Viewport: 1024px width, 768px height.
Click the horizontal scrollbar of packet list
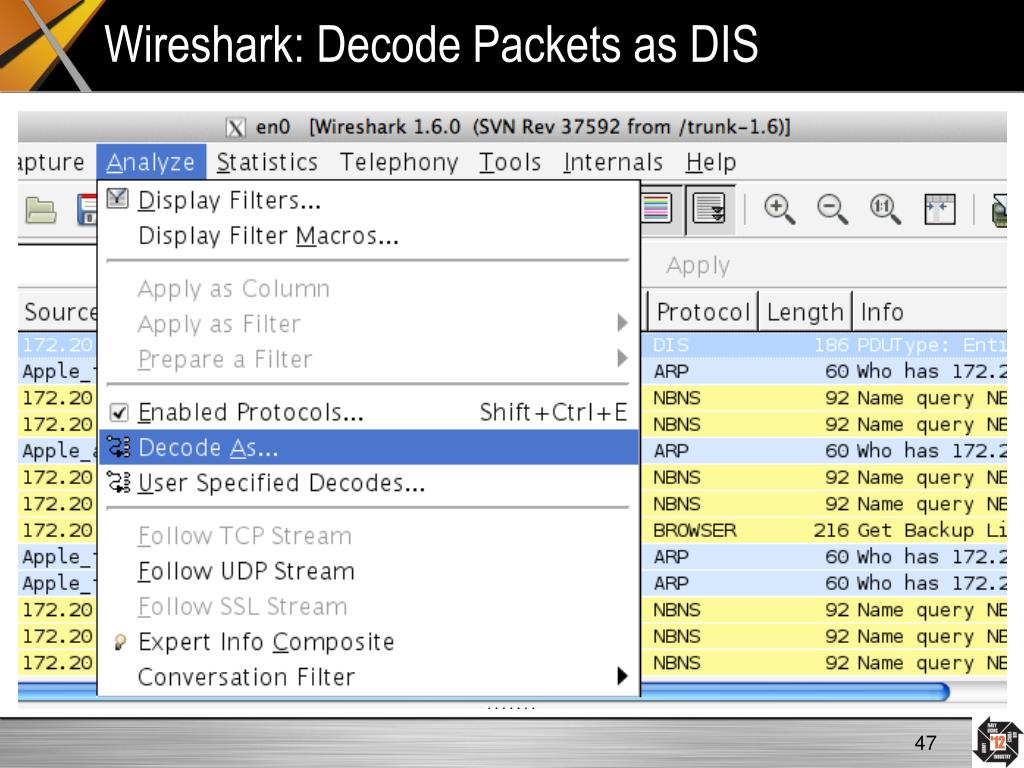483,692
